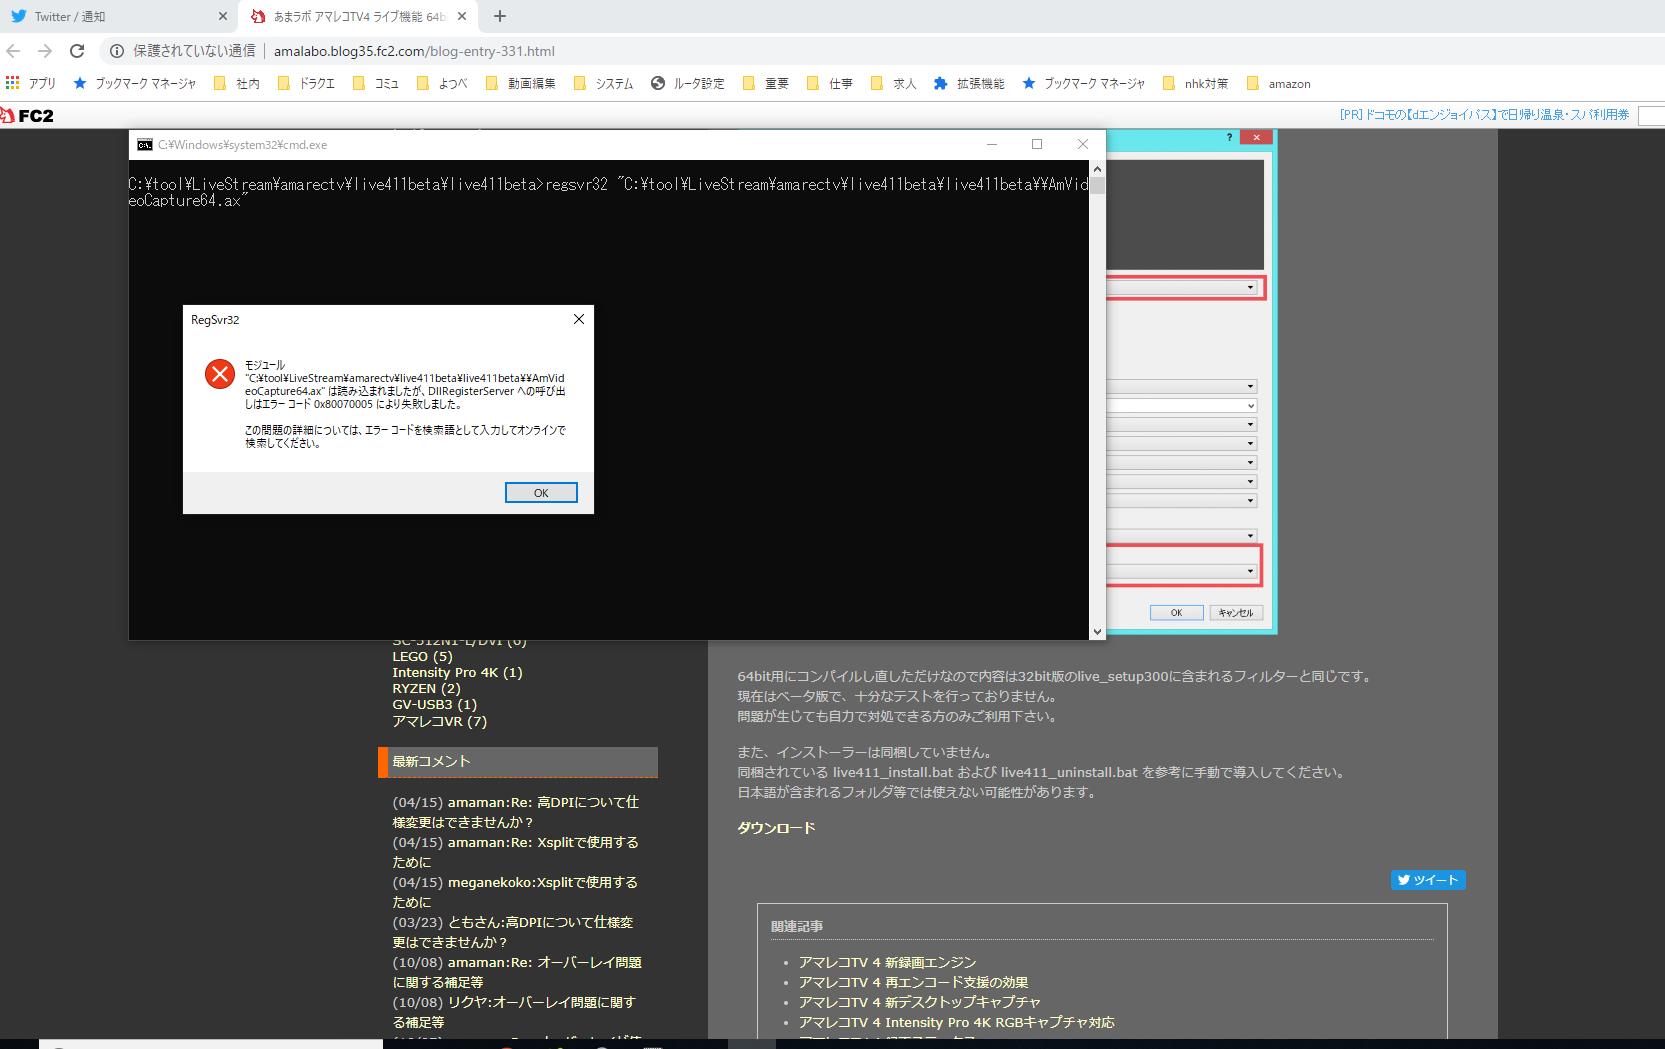Open the 仕事 bookmark folder

tap(830, 84)
